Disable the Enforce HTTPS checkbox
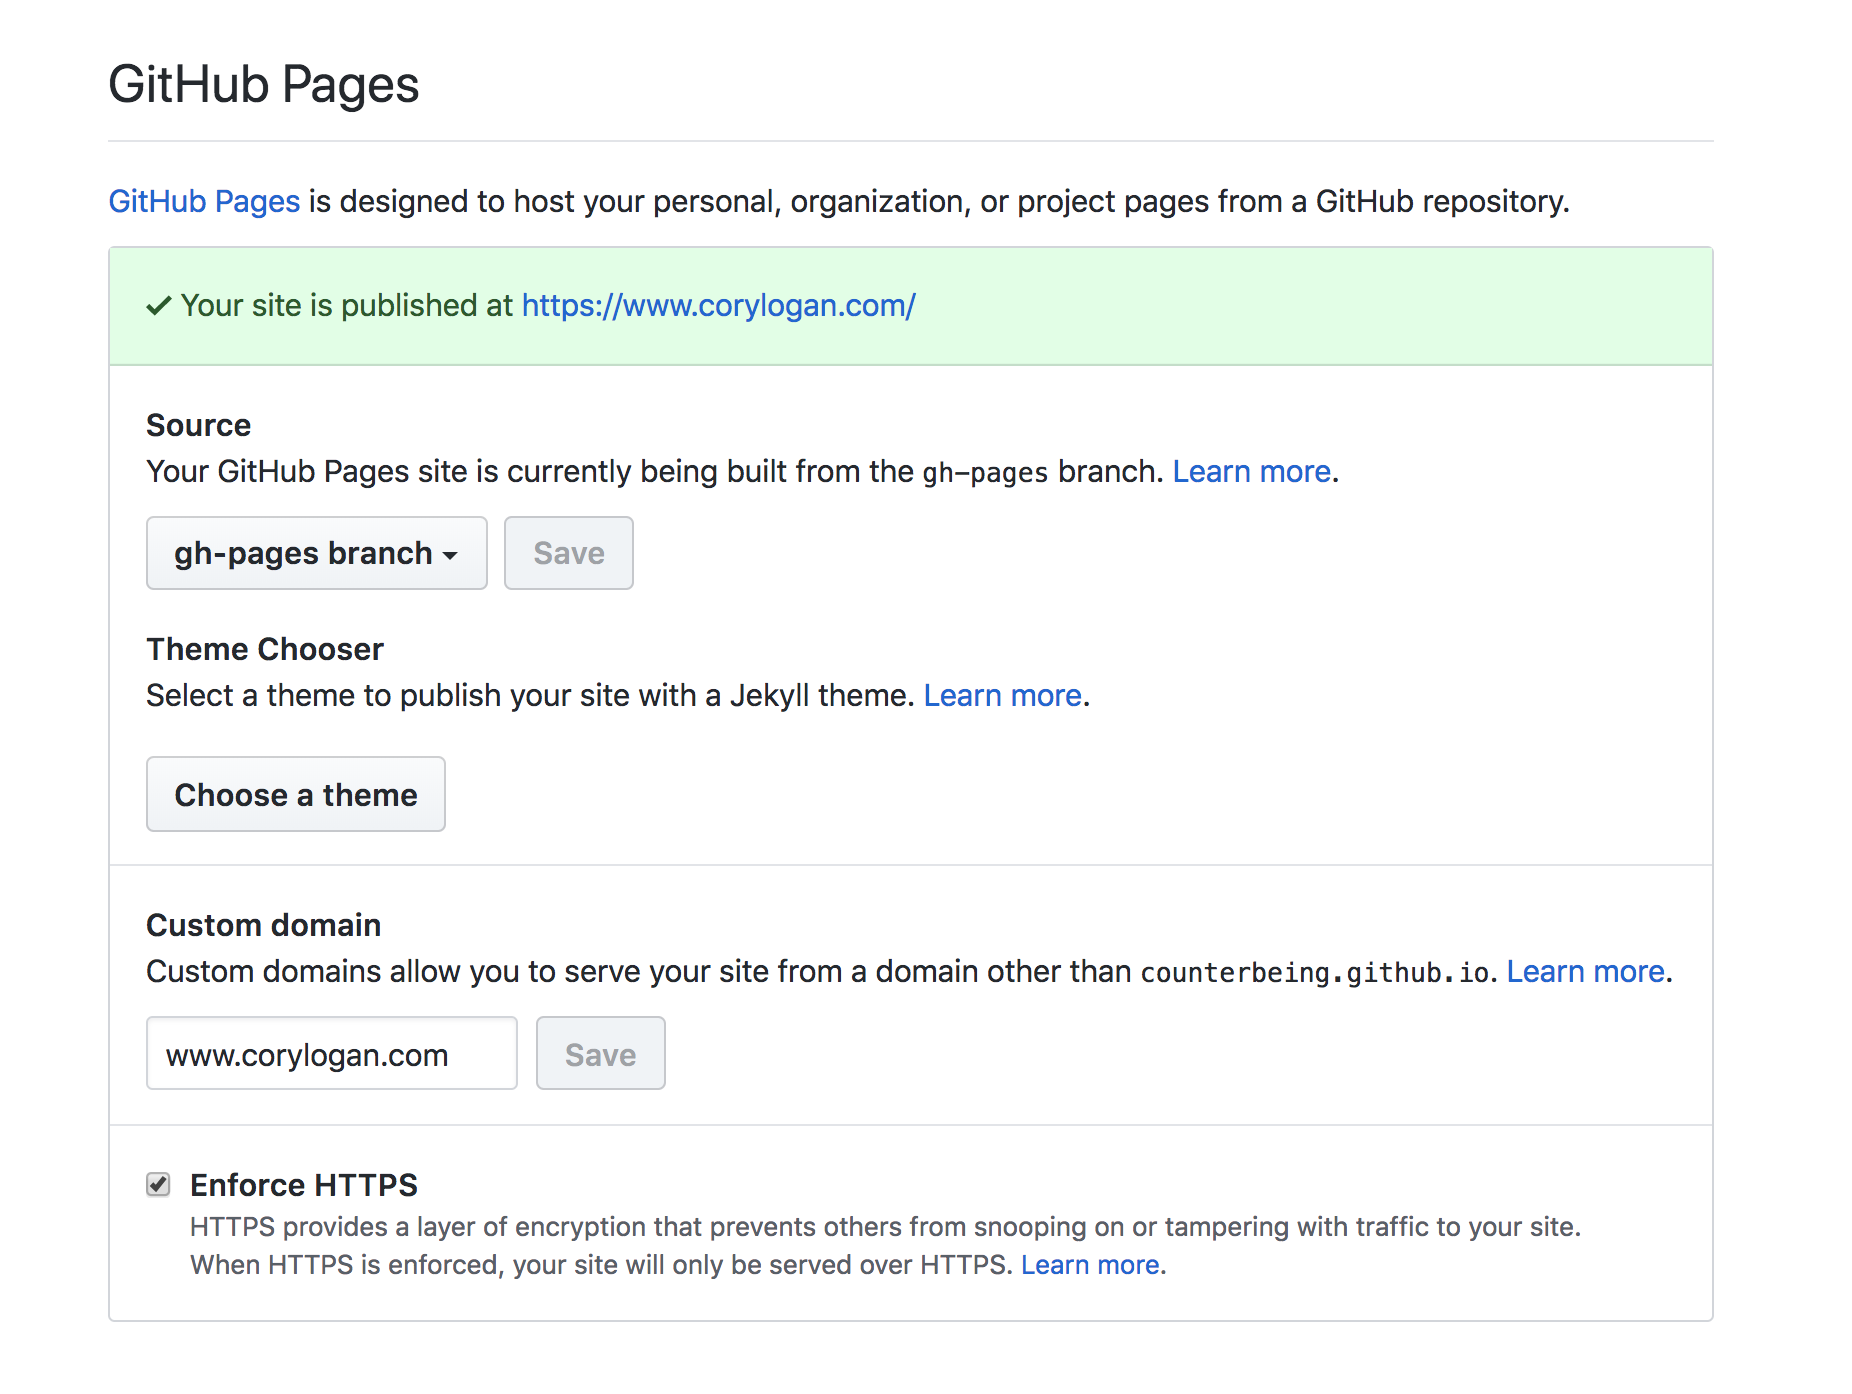This screenshot has height=1394, width=1852. coord(158,1185)
